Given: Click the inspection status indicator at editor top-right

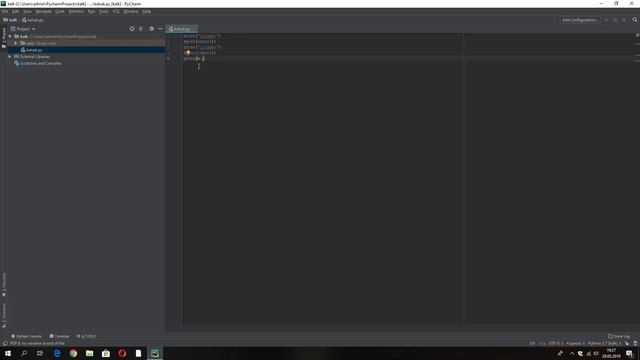Looking at the screenshot, I should click(637, 35).
